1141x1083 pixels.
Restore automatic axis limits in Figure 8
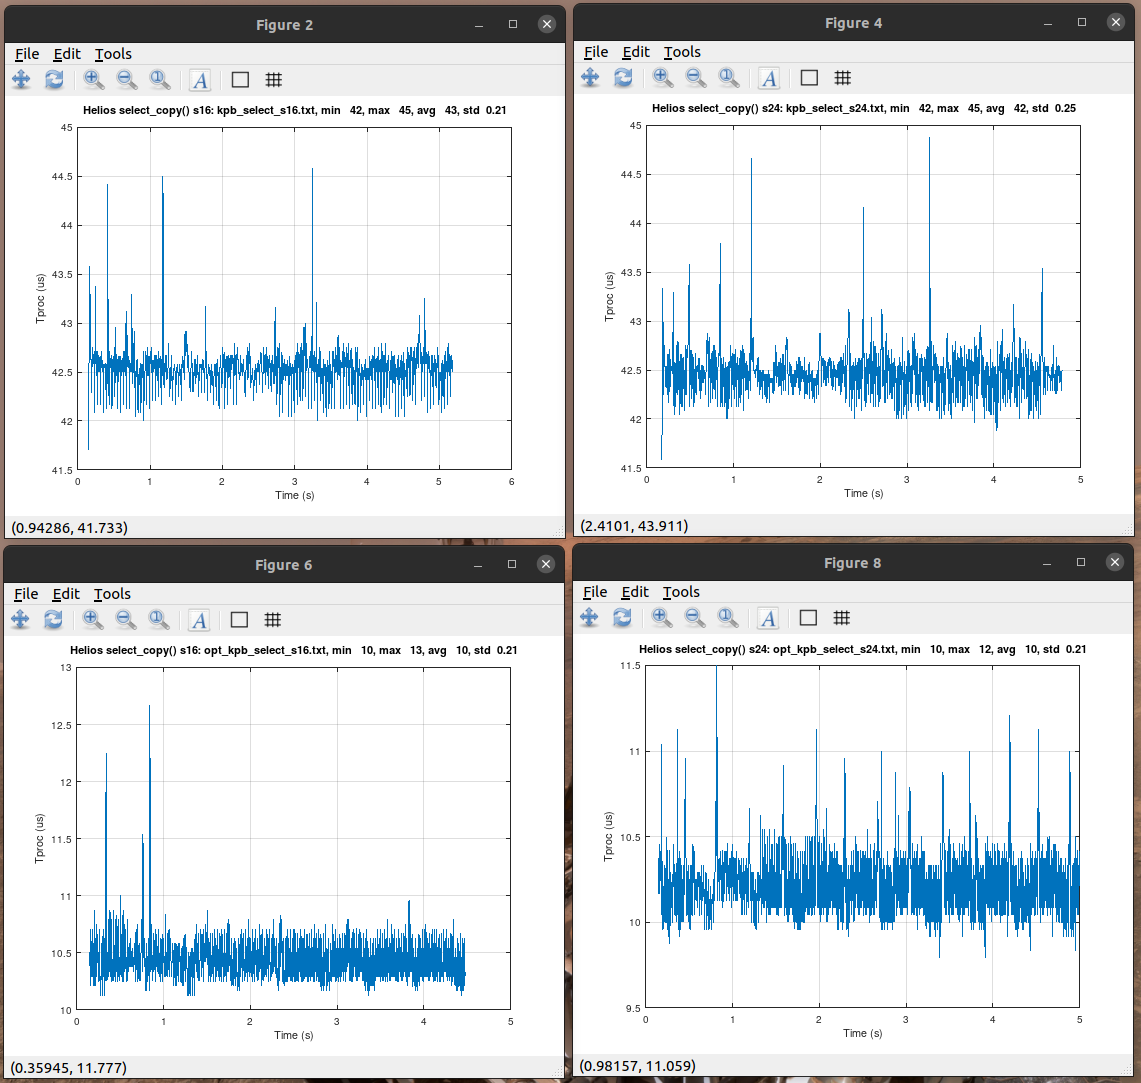(729, 617)
